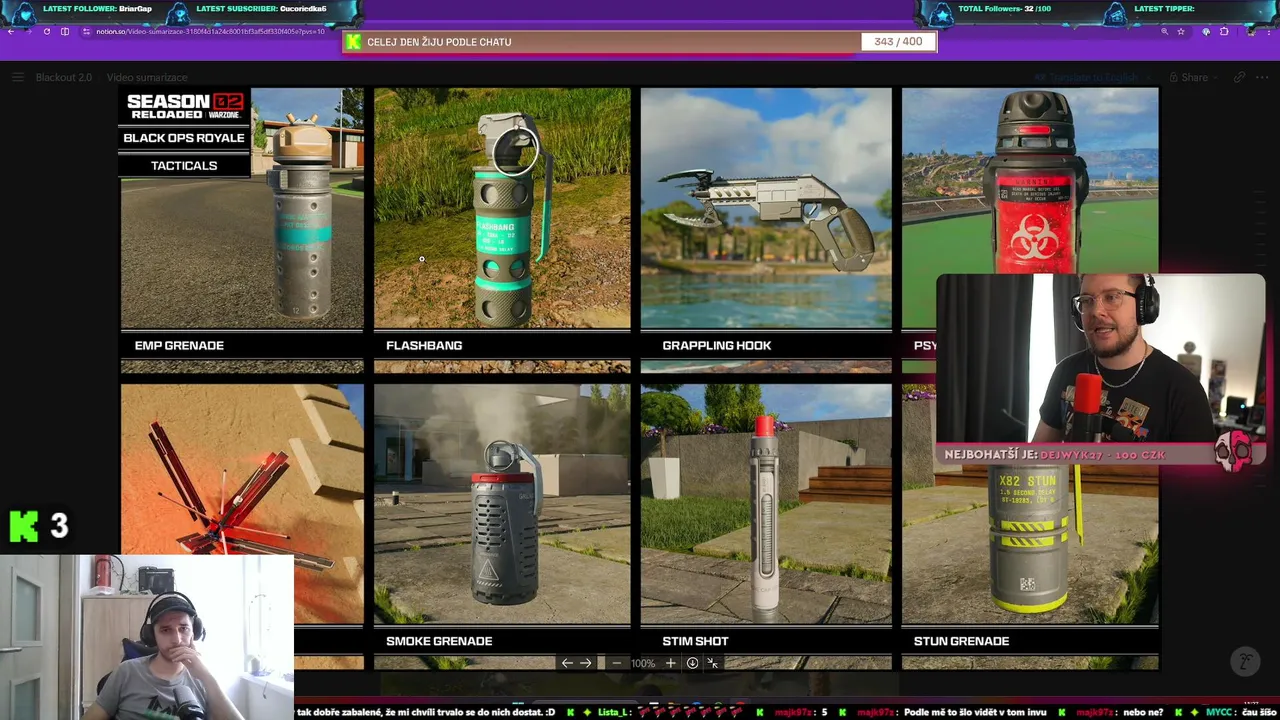Viewport: 1280px width, 720px height.
Task: Click the notion.so address bar URL
Action: coord(209,32)
